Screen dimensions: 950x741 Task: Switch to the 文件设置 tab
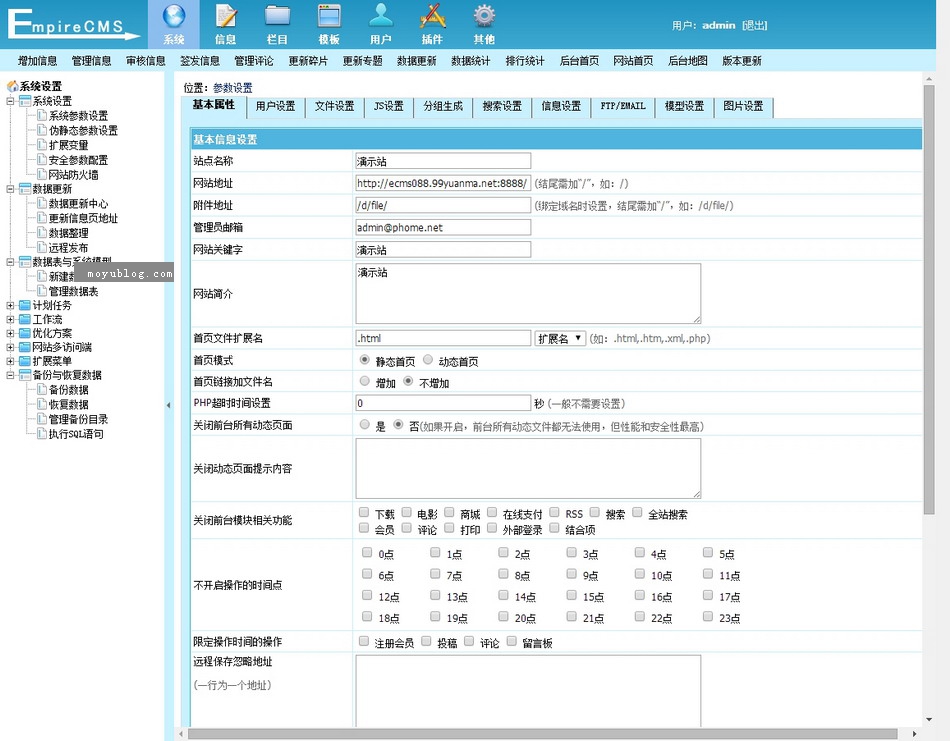[x=334, y=107]
